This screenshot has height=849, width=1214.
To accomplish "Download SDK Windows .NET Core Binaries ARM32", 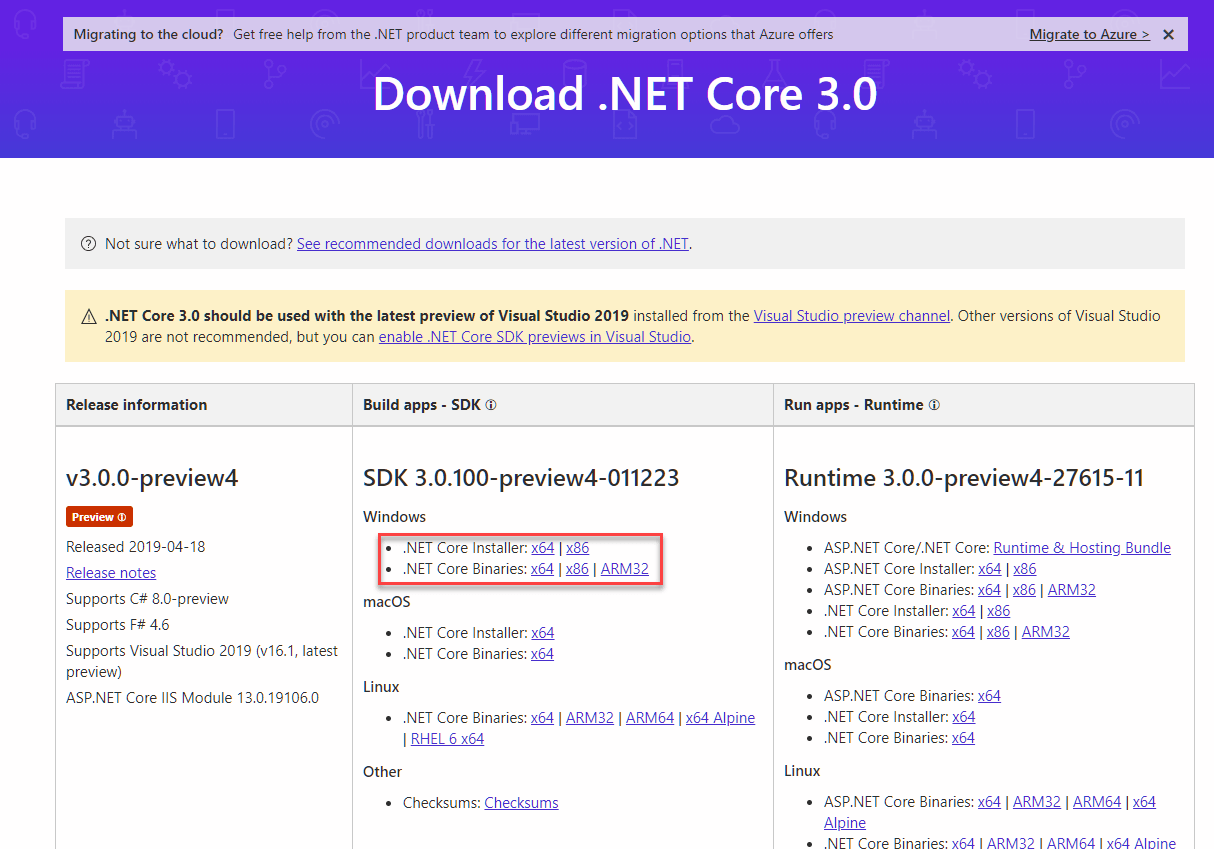I will click(x=625, y=569).
